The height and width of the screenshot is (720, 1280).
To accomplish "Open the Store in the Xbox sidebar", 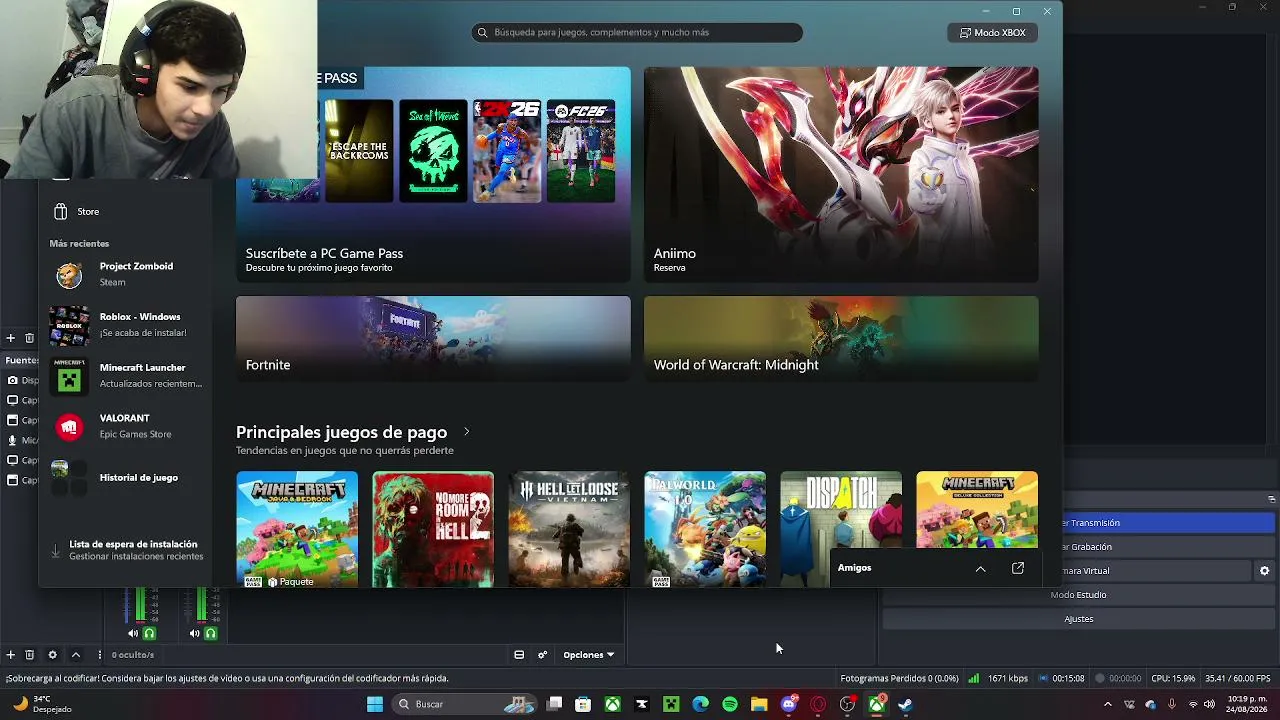I will (x=125, y=211).
